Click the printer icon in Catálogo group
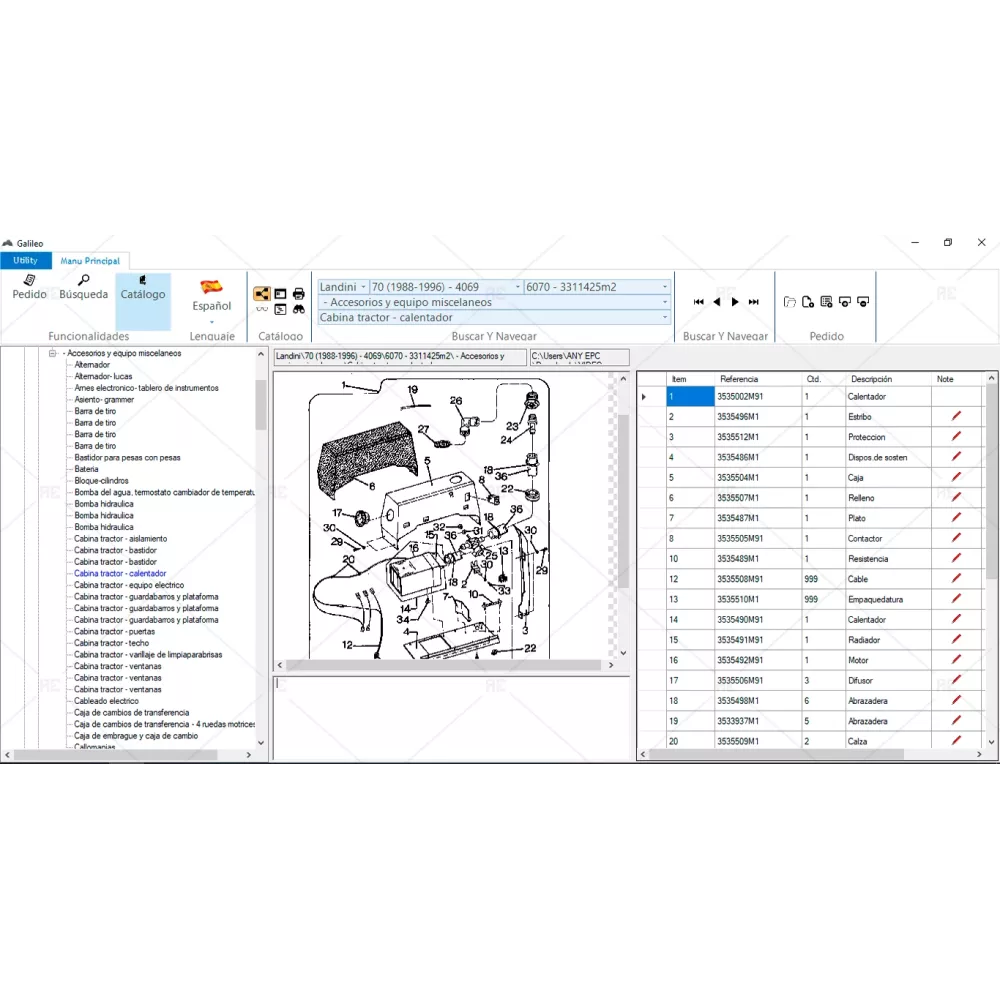This screenshot has width=1000, height=1000. pyautogui.click(x=298, y=294)
